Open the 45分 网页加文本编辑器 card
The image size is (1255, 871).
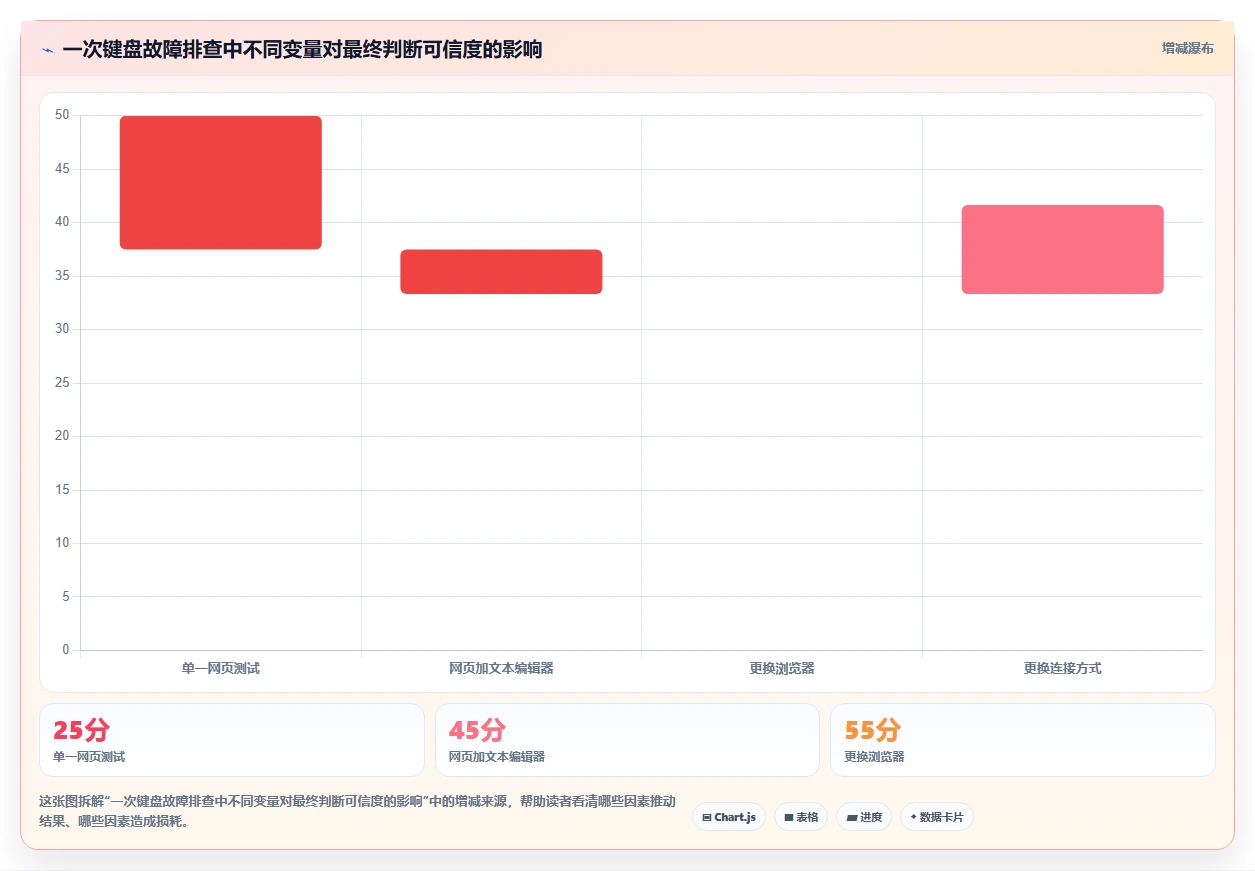point(627,740)
